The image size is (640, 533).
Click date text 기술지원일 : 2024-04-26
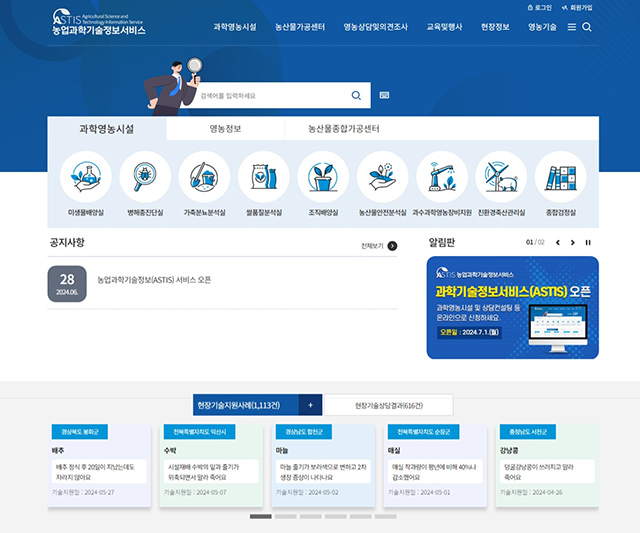pyautogui.click(x=531, y=492)
